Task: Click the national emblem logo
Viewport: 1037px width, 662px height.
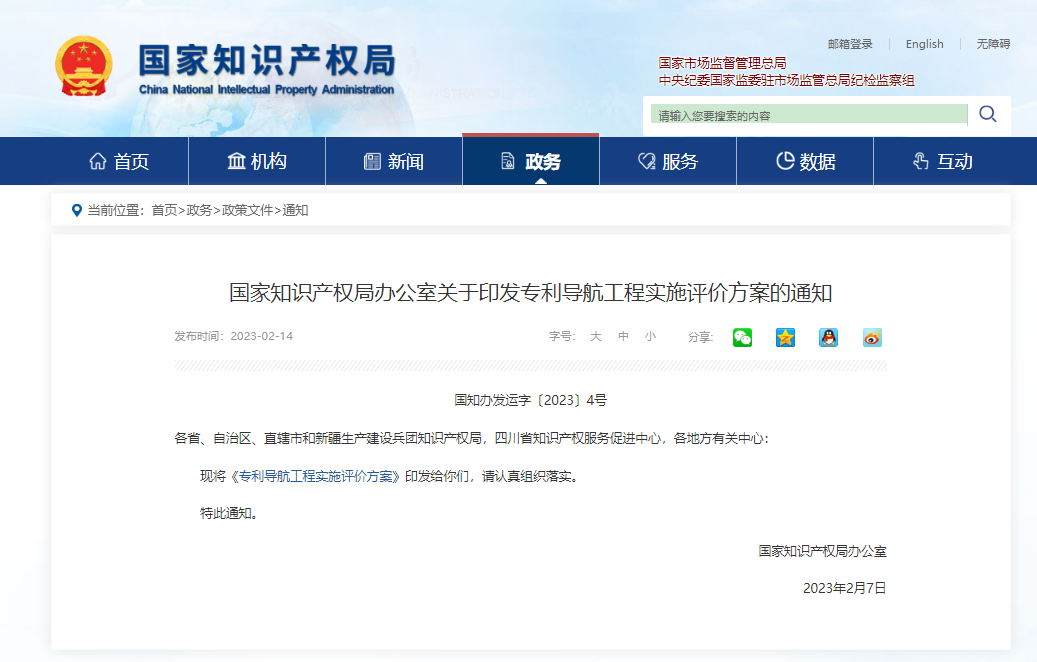Action: tap(83, 66)
